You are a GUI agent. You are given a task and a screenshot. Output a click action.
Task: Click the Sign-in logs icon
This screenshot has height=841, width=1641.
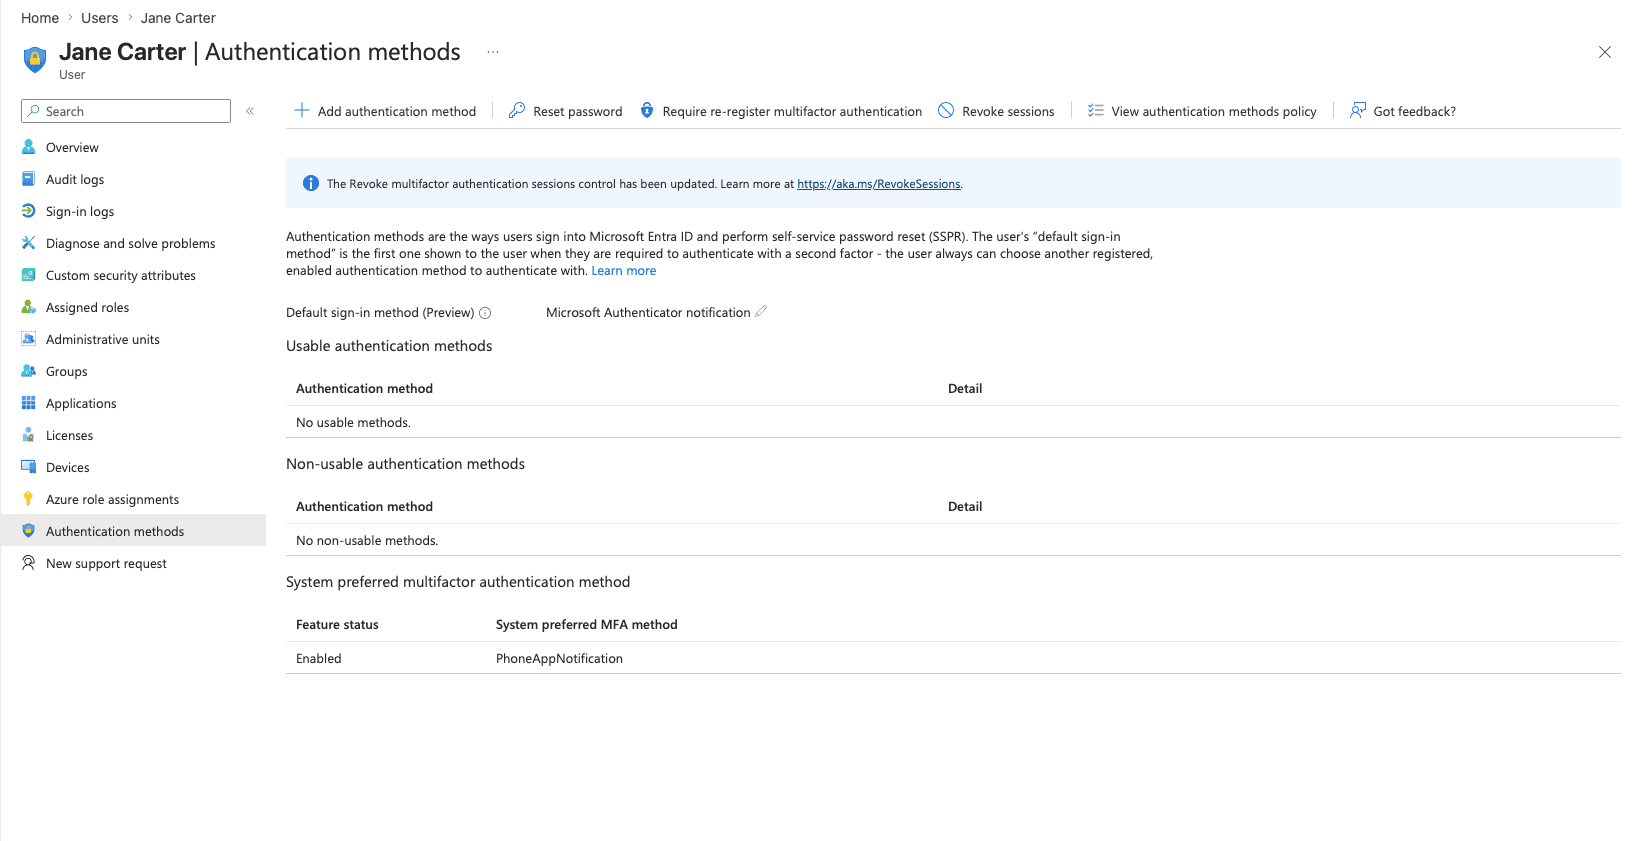pyautogui.click(x=29, y=211)
